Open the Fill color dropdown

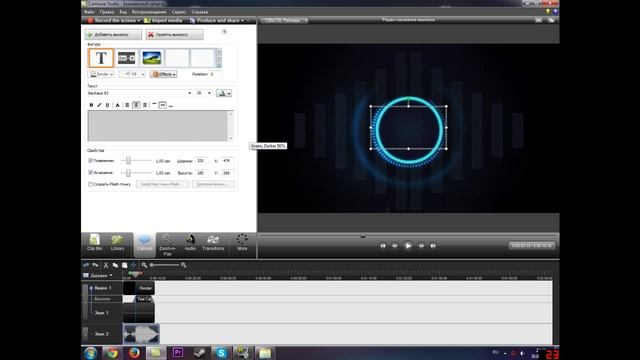click(132, 74)
